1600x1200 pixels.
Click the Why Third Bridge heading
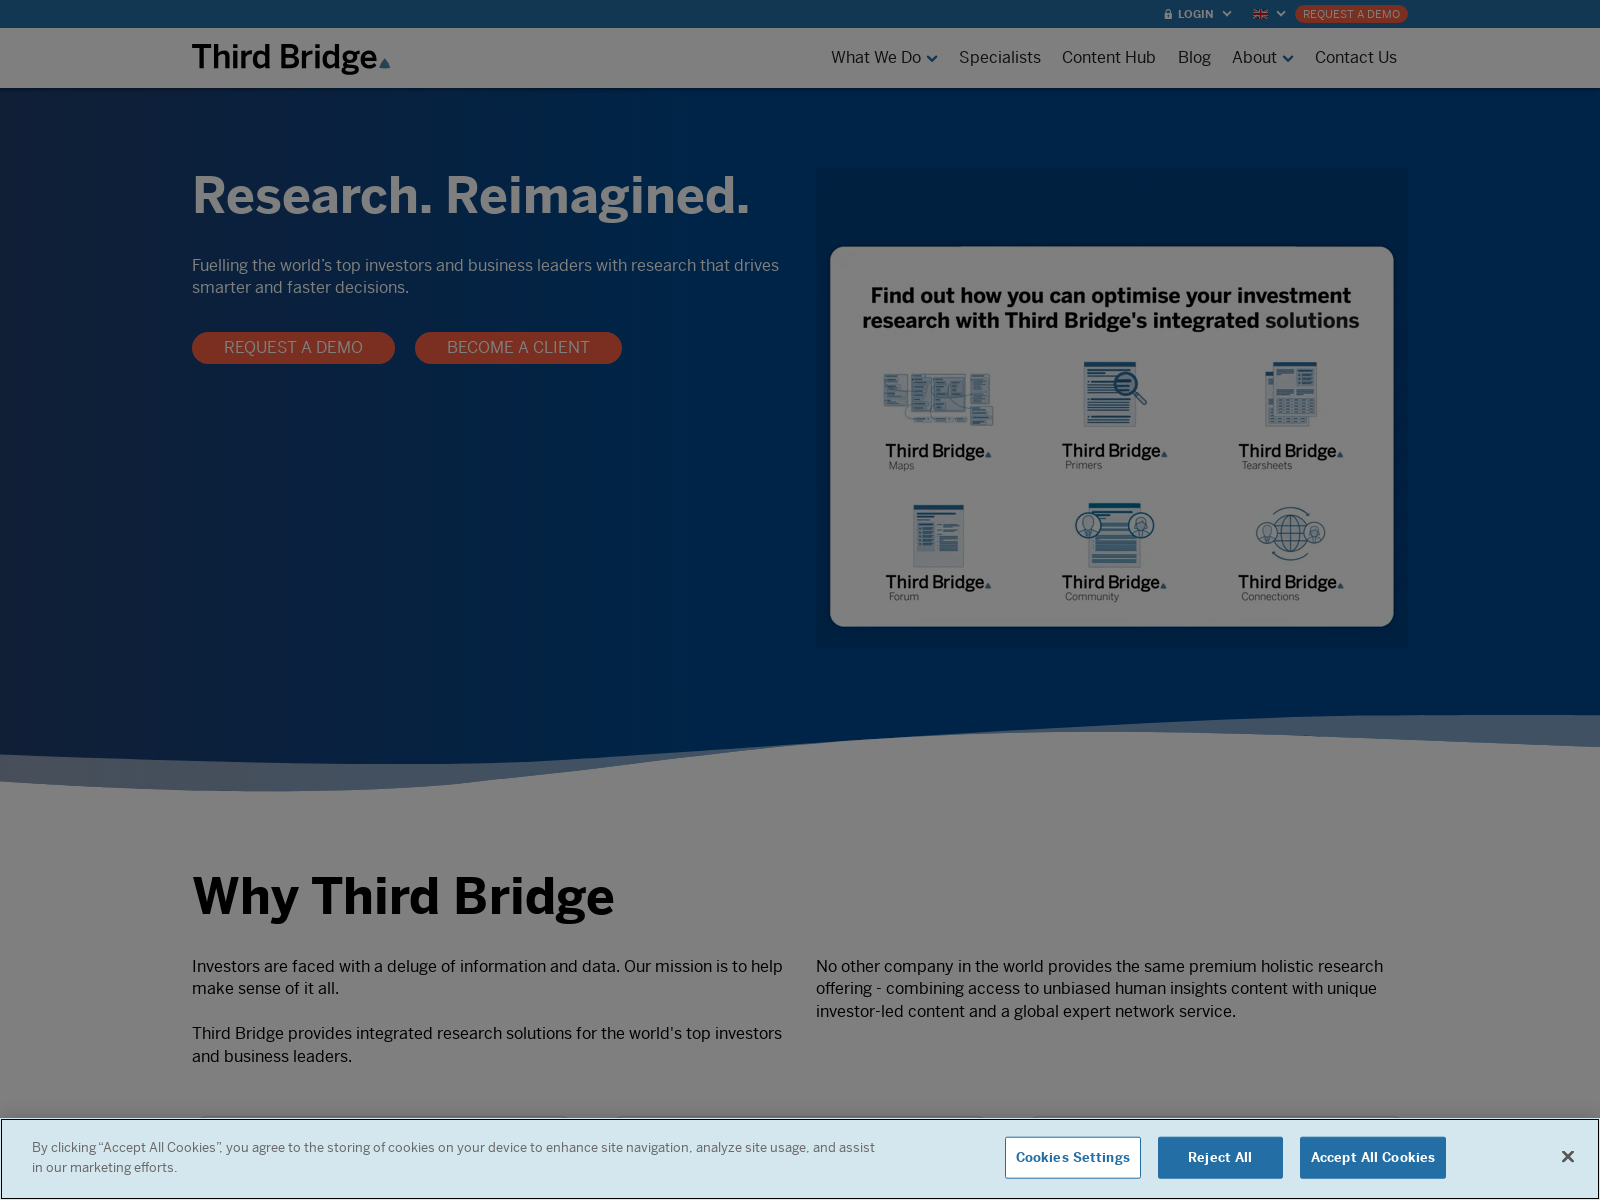pos(403,897)
